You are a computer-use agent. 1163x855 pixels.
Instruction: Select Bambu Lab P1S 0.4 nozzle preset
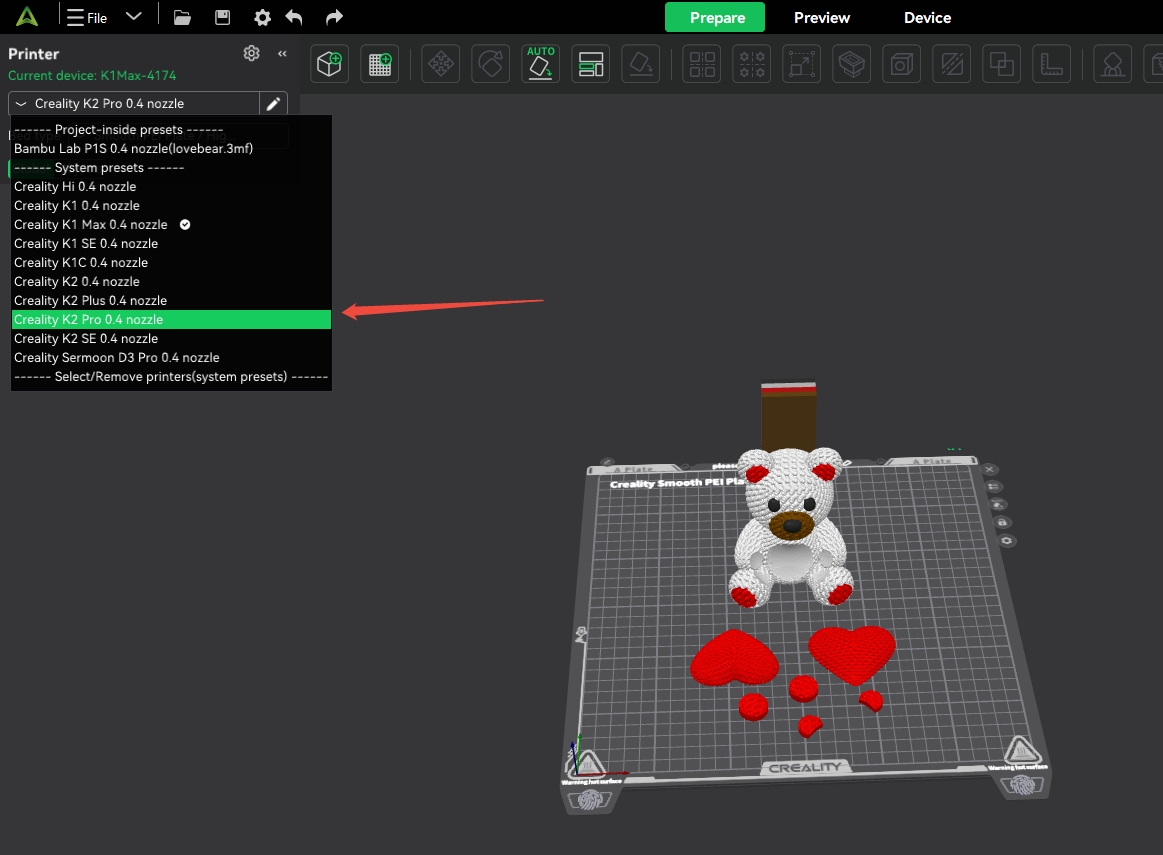point(133,149)
